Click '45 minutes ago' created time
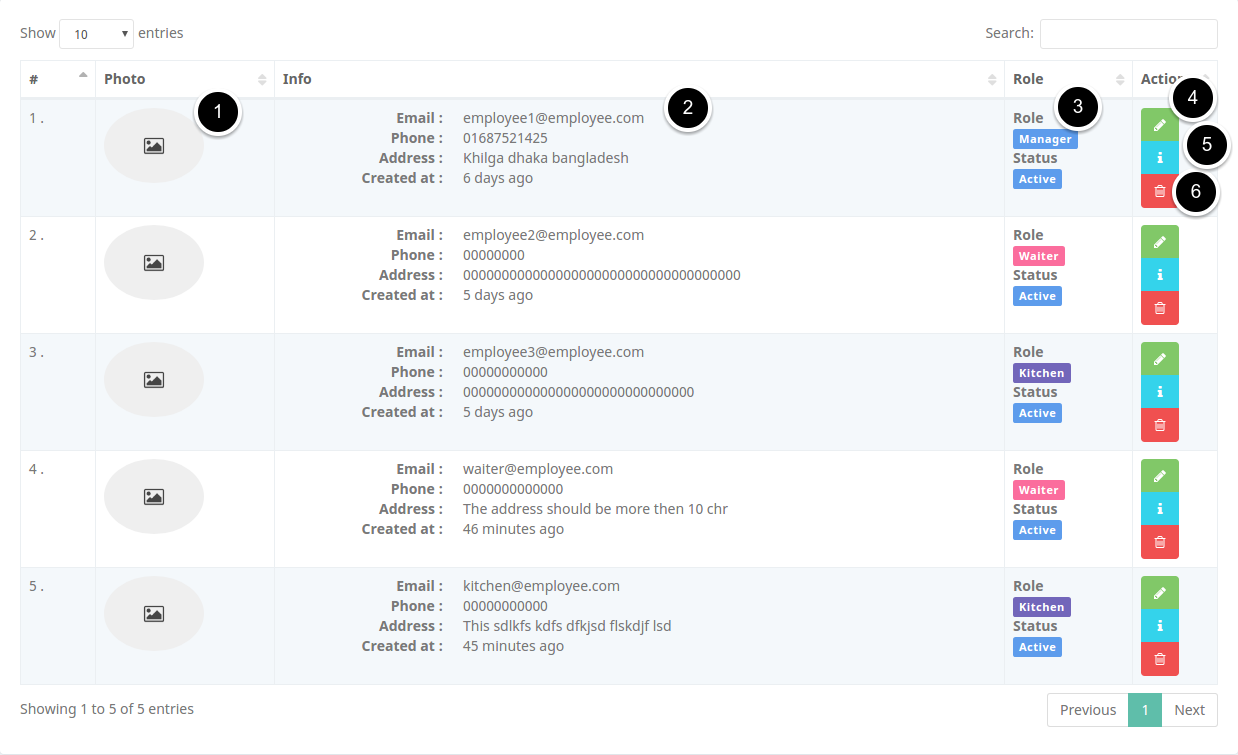This screenshot has height=755, width=1238. click(513, 646)
